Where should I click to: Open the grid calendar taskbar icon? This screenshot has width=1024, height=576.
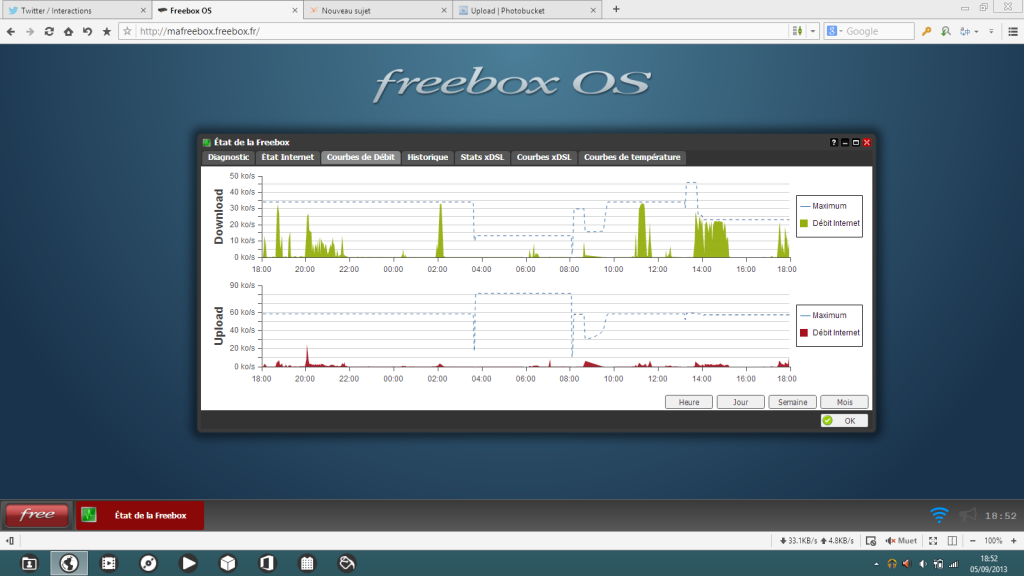pyautogui.click(x=307, y=563)
